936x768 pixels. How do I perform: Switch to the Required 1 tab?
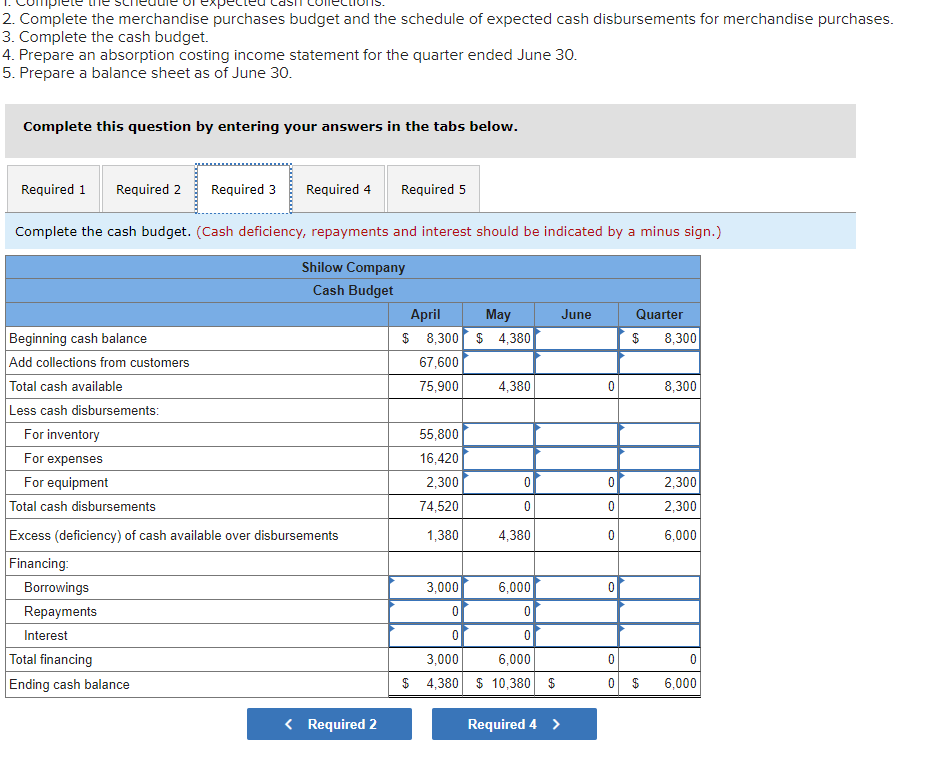(53, 189)
